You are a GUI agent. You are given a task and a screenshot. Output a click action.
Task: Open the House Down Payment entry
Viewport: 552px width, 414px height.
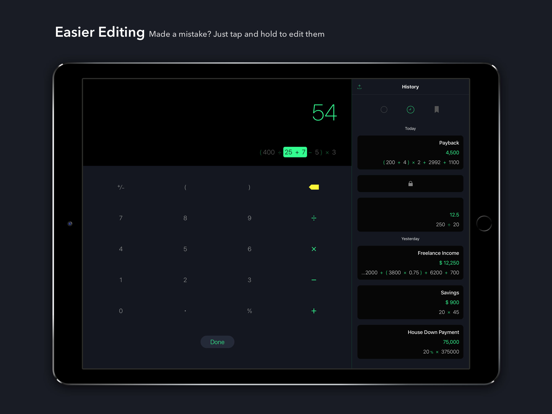pos(410,342)
